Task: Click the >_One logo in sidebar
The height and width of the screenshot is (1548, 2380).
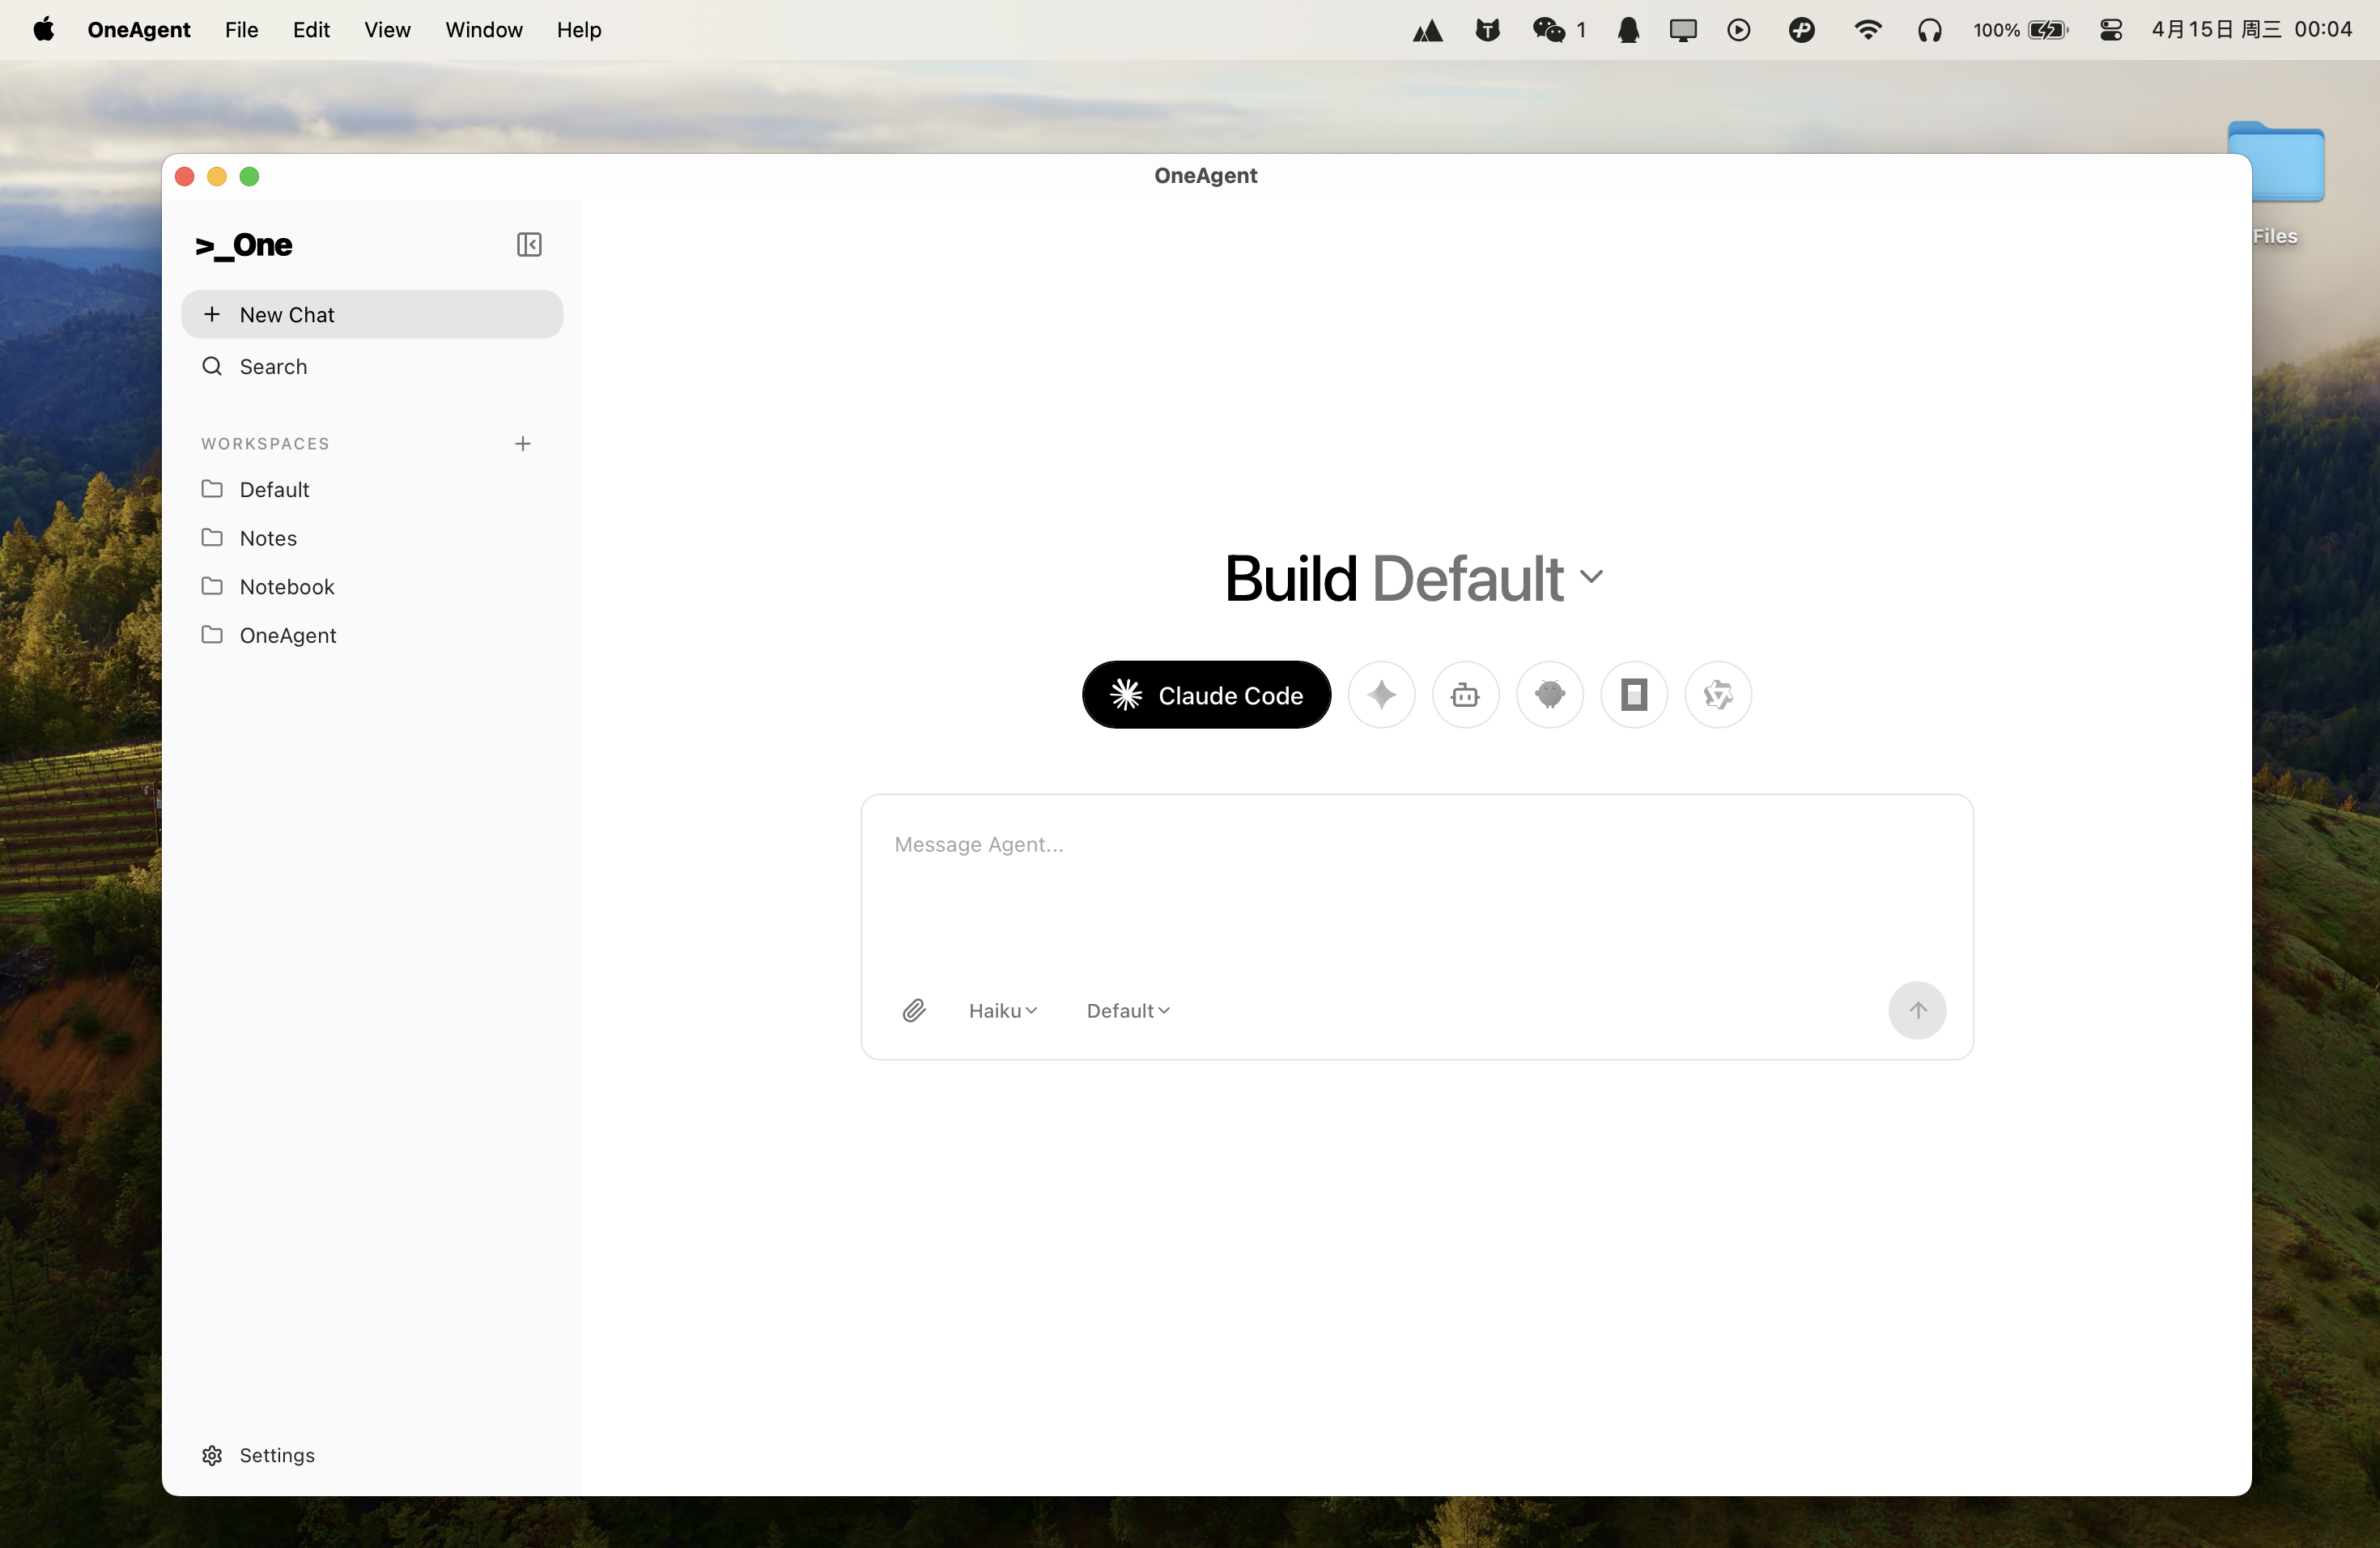Action: coord(244,245)
